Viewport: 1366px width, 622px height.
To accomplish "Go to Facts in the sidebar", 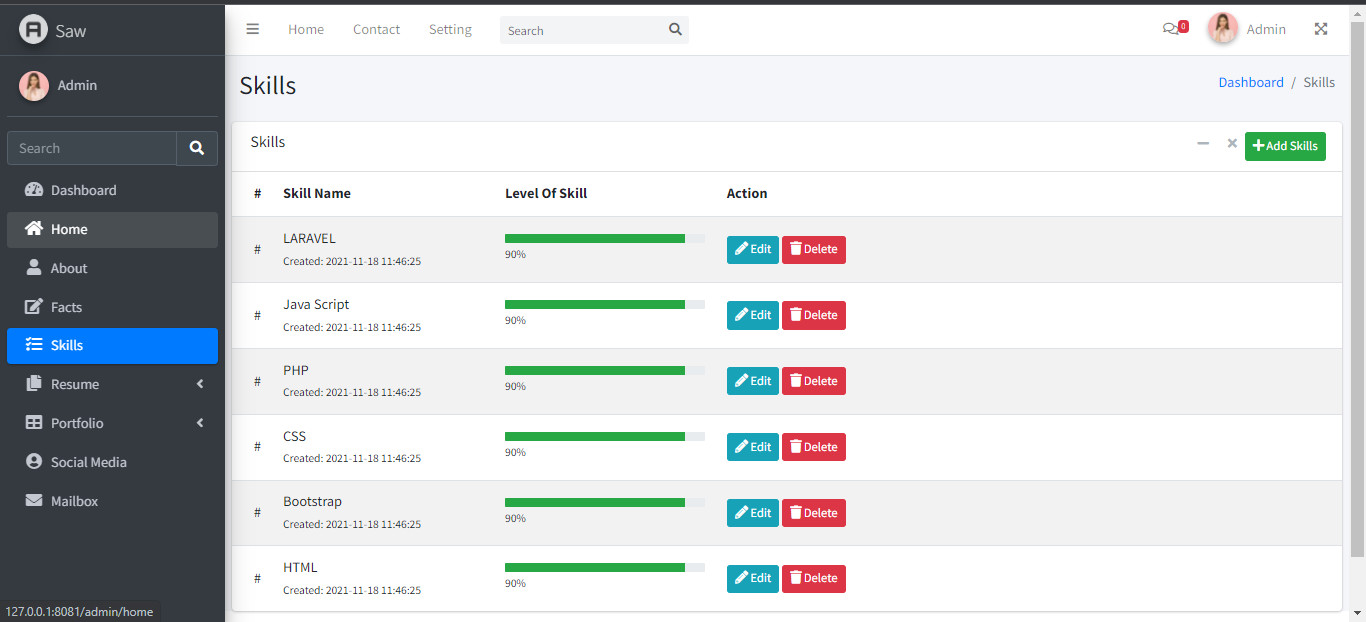I will (112, 307).
